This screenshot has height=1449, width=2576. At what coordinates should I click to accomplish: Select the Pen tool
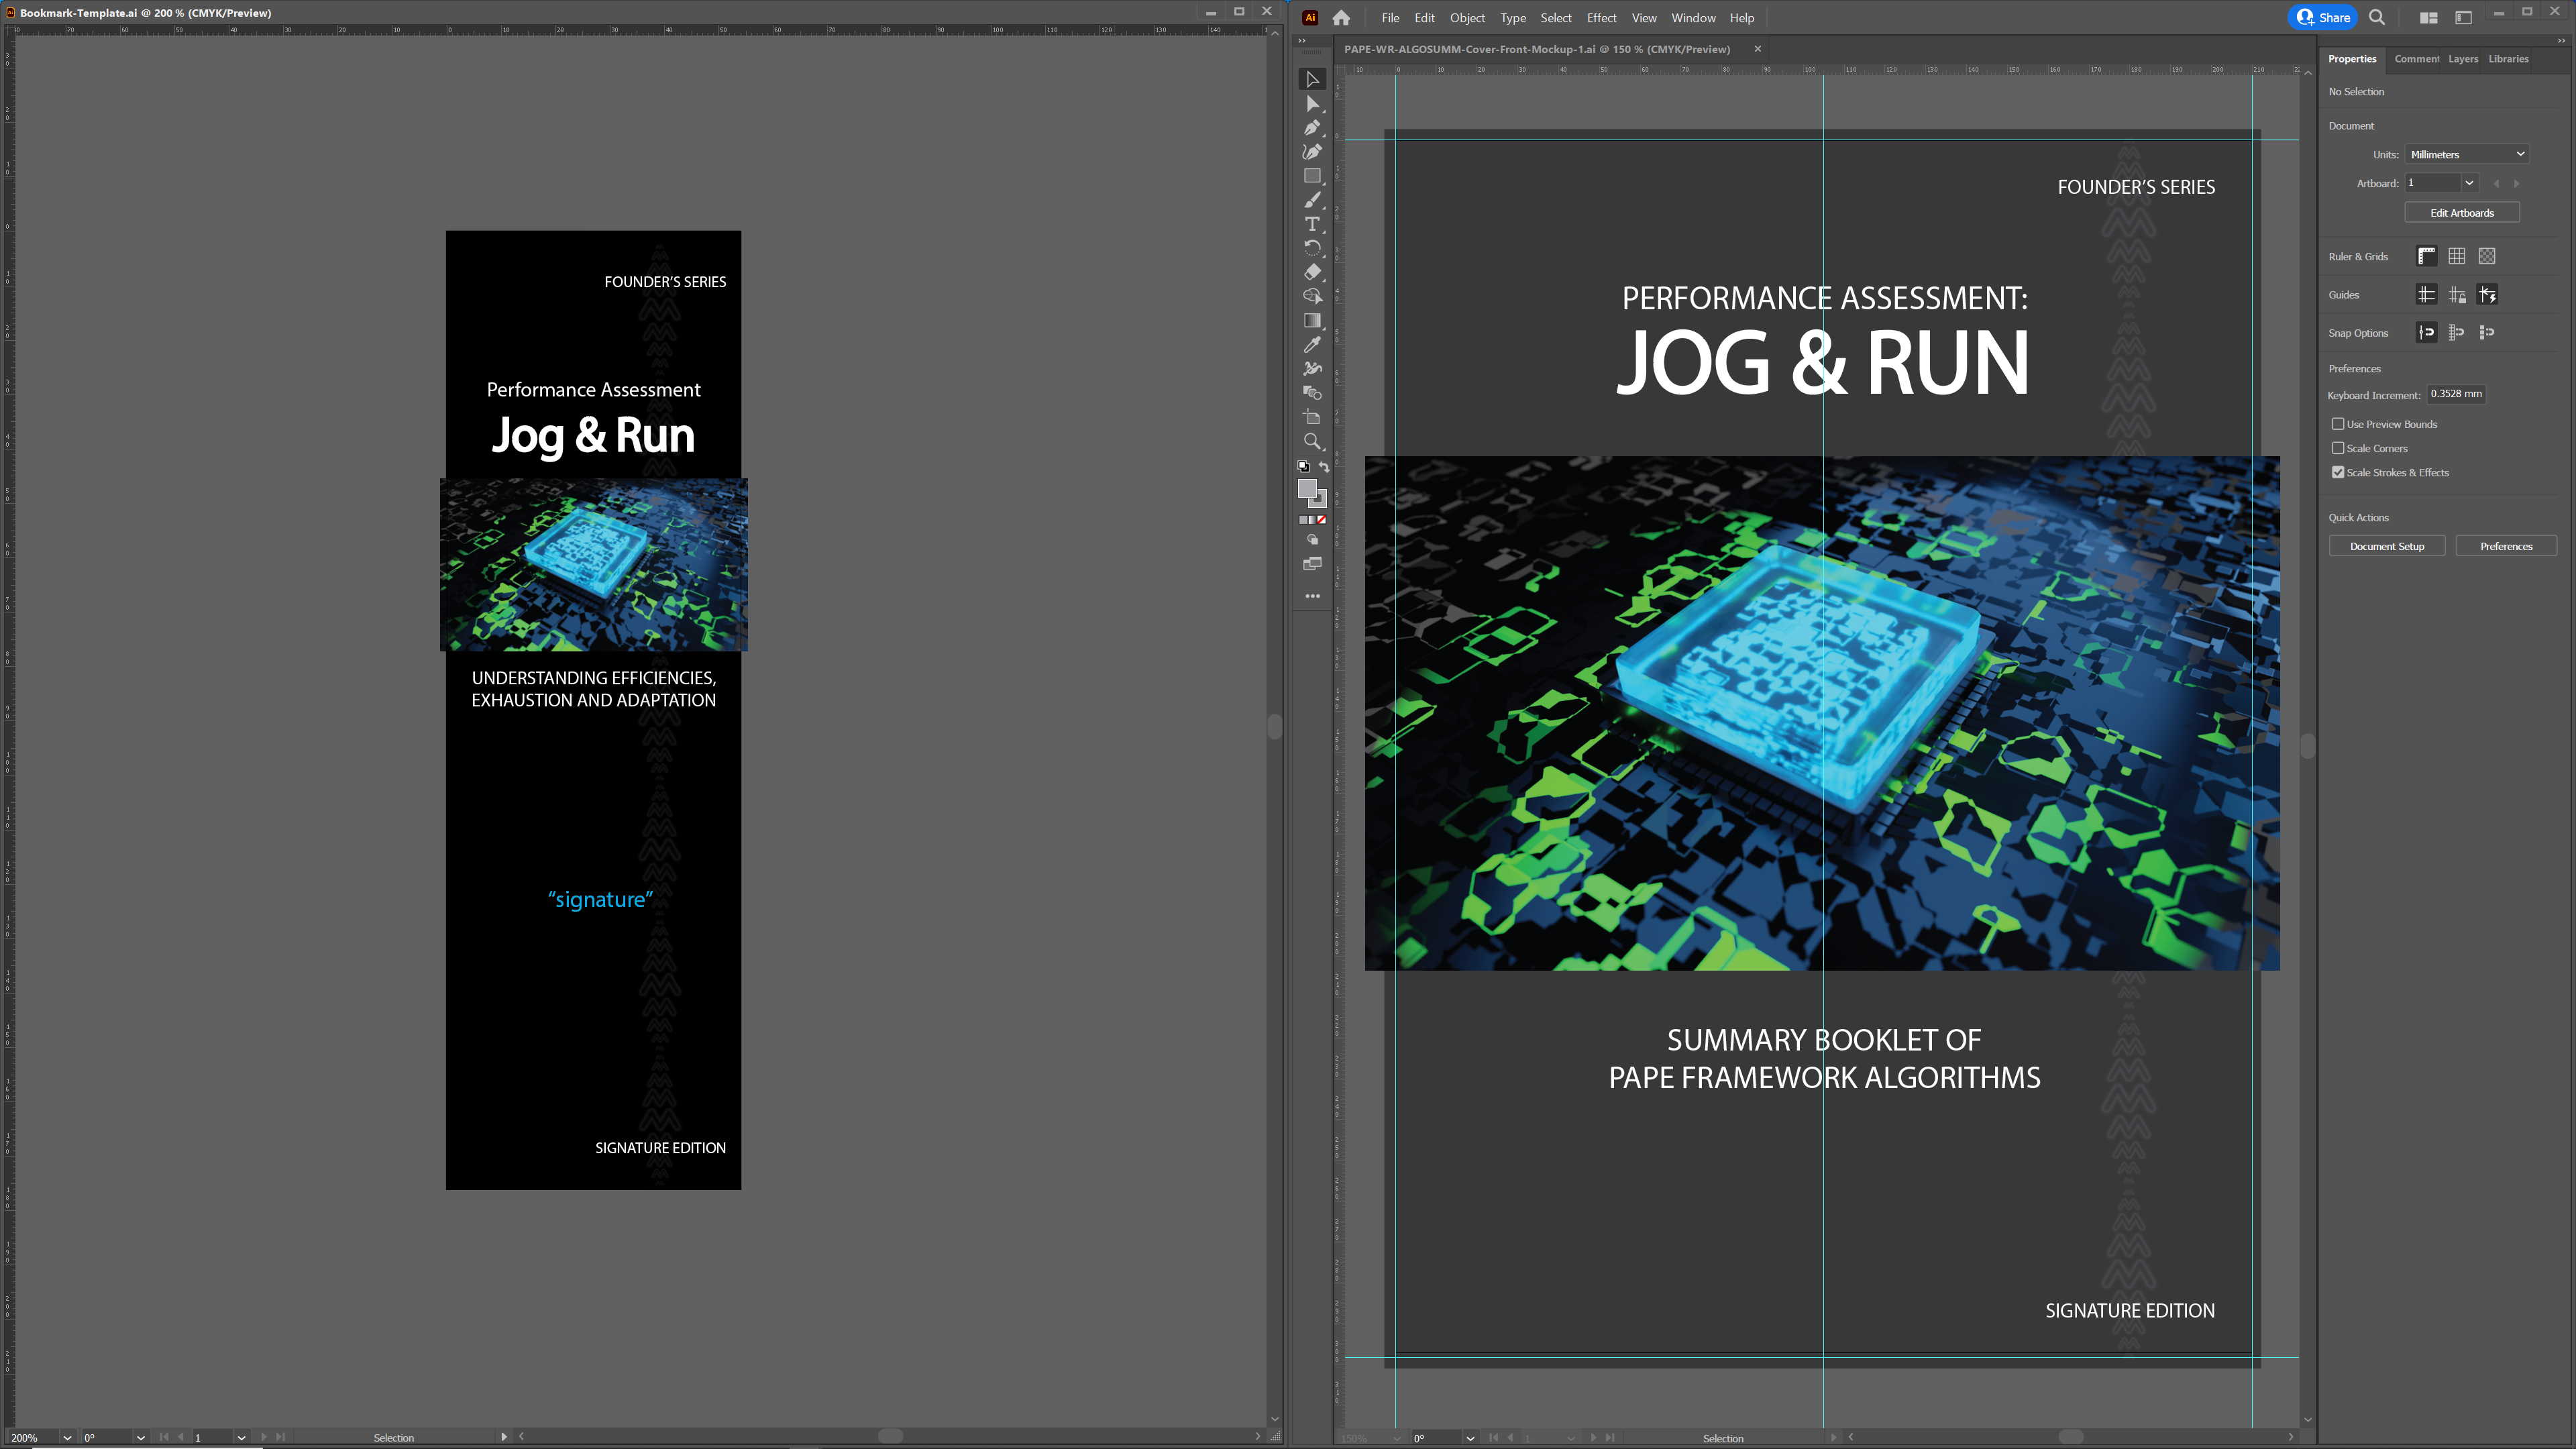1312,128
